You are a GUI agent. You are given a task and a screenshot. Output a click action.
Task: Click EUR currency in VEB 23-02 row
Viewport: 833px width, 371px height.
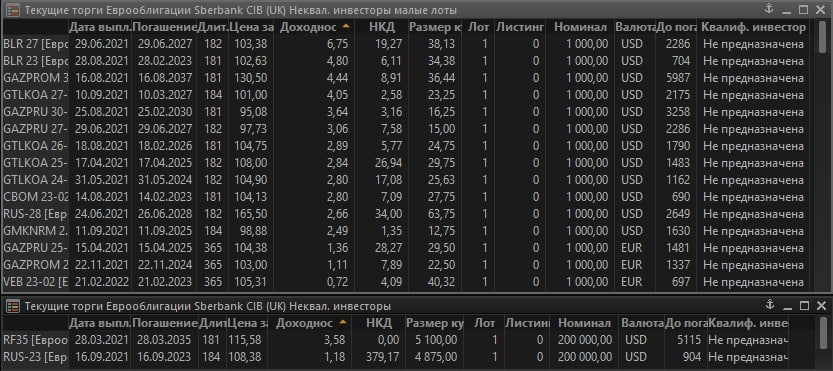[x=632, y=282]
